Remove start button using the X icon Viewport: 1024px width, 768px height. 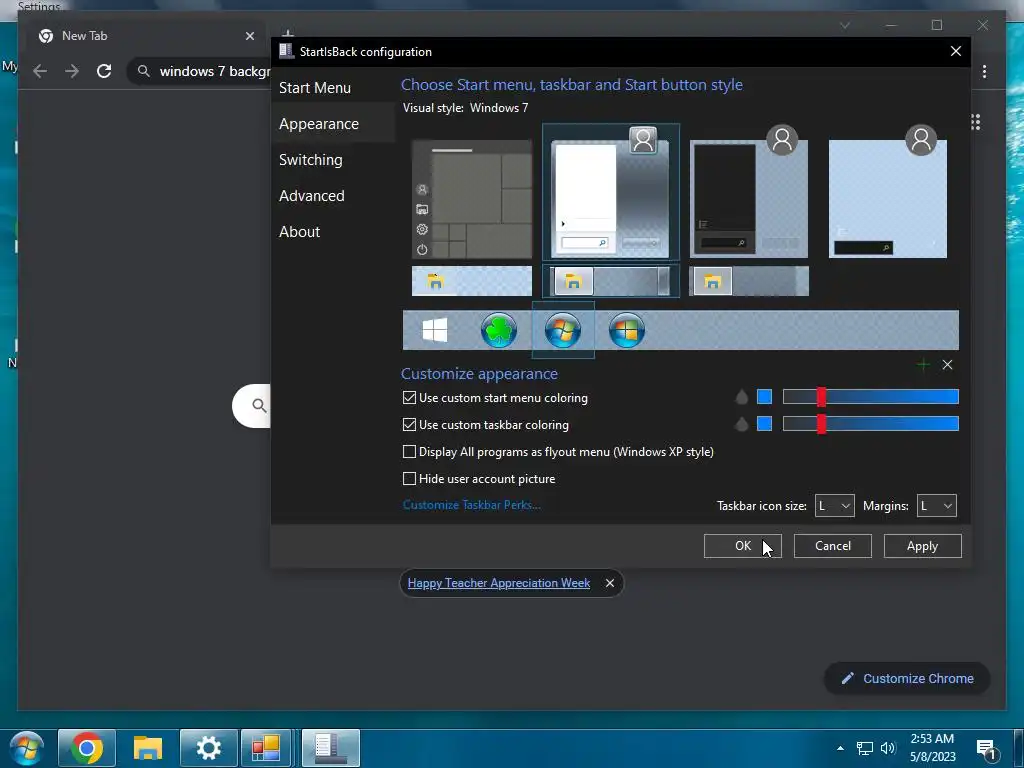(948, 365)
